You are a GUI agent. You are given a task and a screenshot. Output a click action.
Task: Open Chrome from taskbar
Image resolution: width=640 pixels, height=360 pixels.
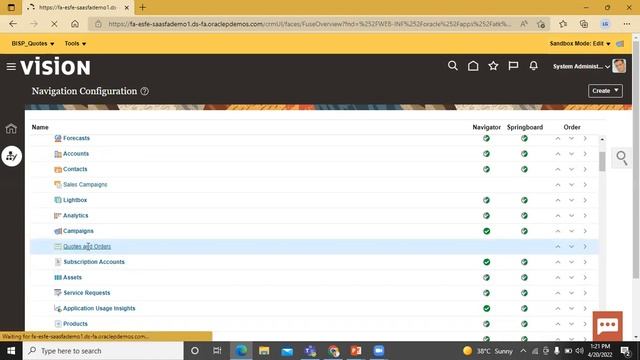pyautogui.click(x=333, y=351)
